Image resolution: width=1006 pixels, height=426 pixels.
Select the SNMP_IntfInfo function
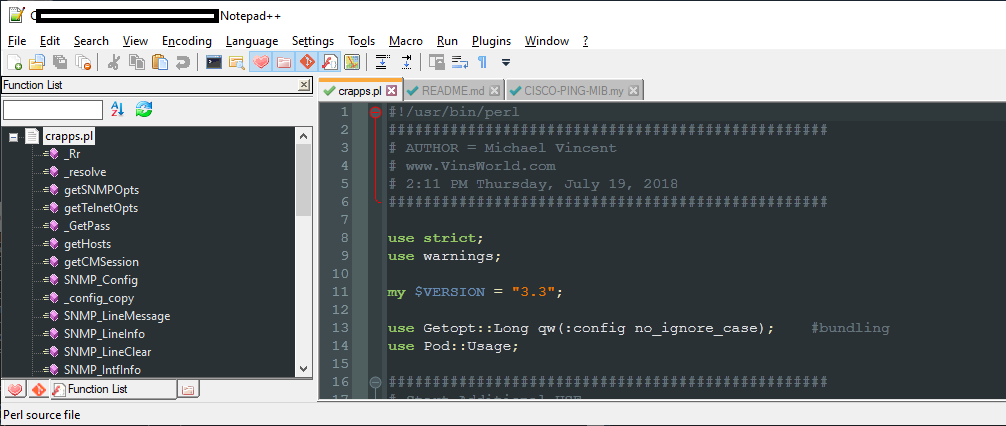click(x=102, y=370)
